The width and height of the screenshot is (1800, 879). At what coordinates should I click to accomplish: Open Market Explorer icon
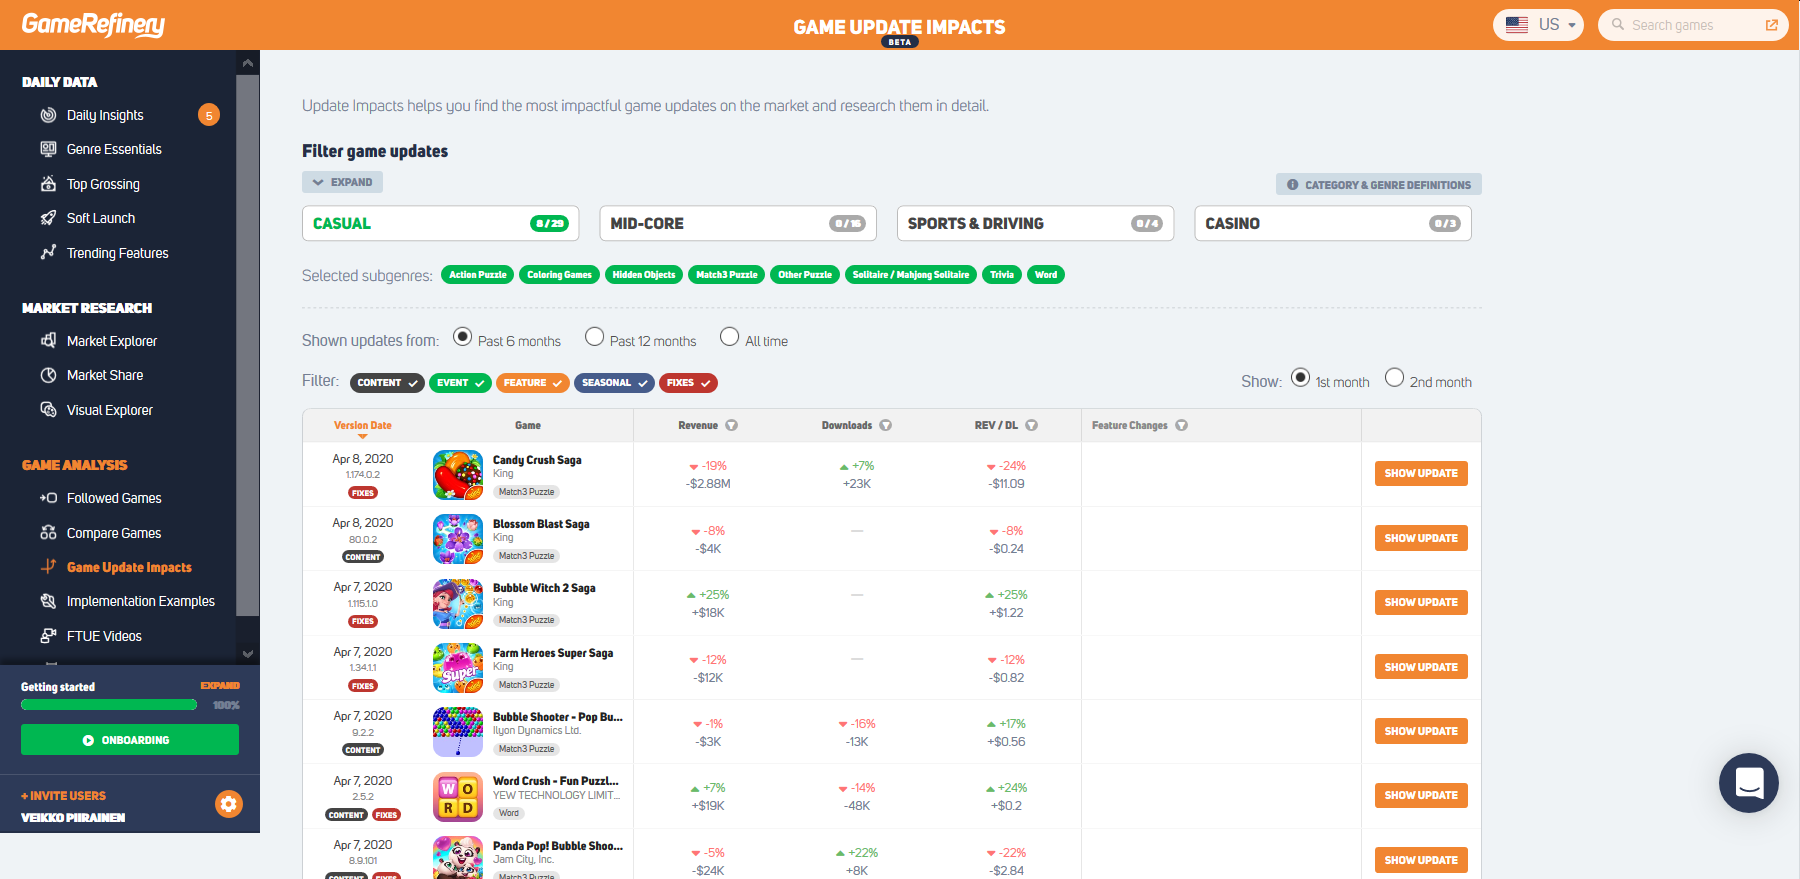[x=48, y=341]
